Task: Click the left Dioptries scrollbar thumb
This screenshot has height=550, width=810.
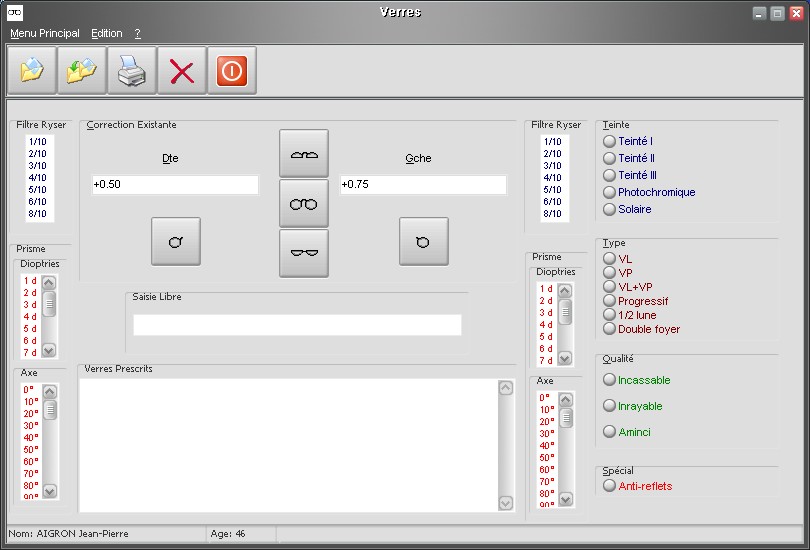Action: 49,304
